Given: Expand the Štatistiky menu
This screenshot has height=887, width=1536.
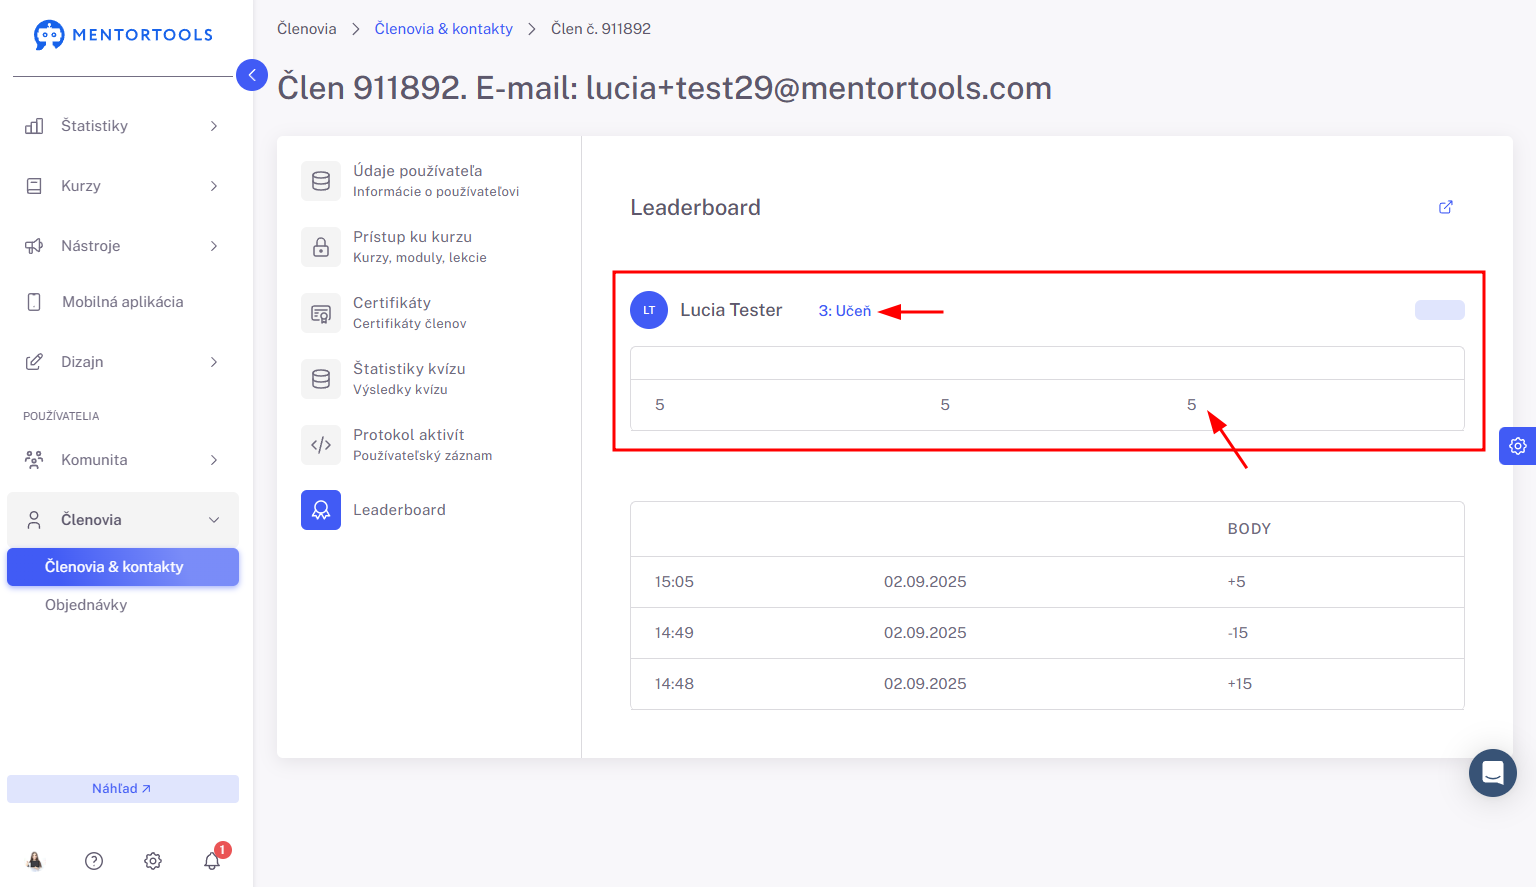Looking at the screenshot, I should pos(122,126).
